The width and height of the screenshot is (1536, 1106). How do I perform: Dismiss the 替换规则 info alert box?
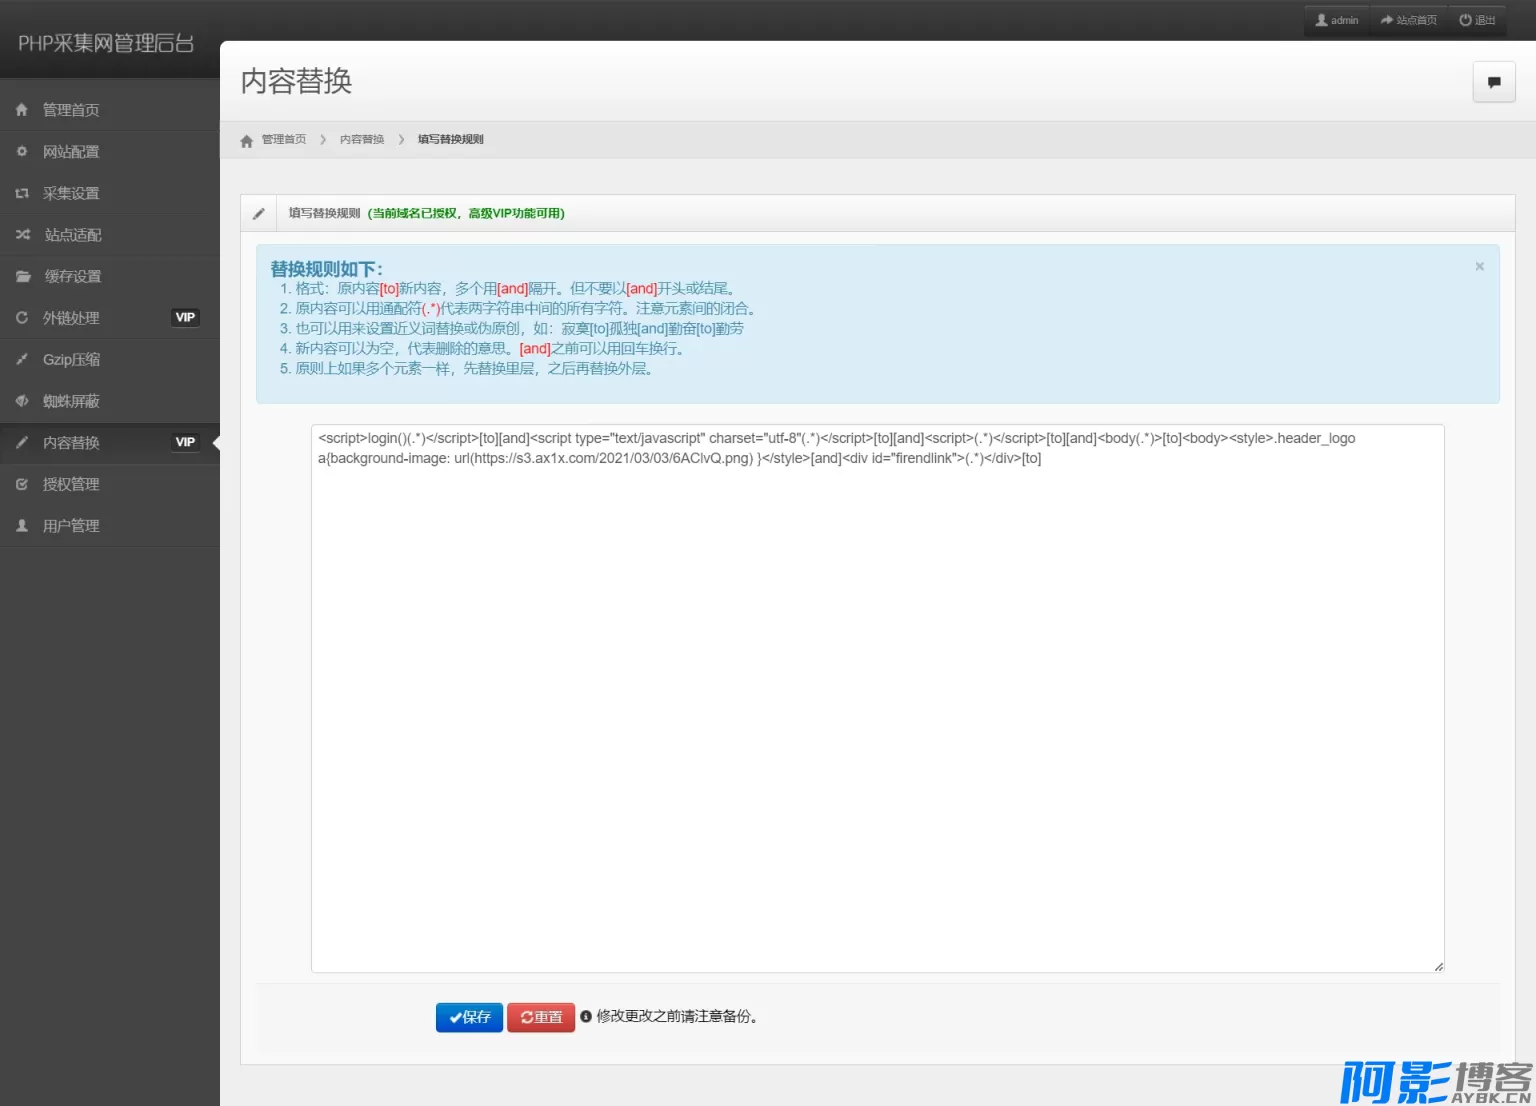1479,267
